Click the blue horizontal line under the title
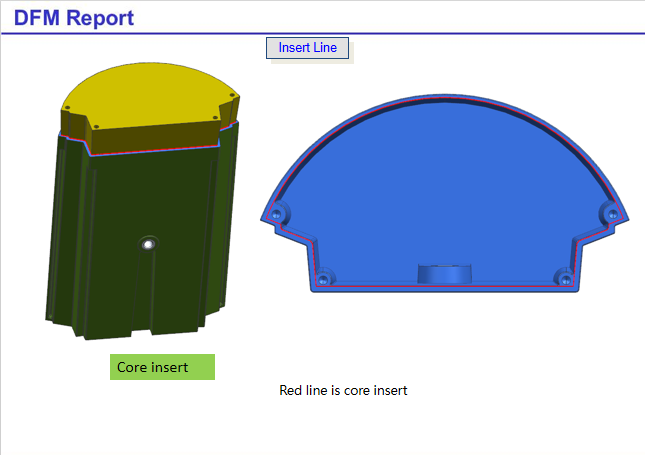This screenshot has width=645, height=455. 322,33
